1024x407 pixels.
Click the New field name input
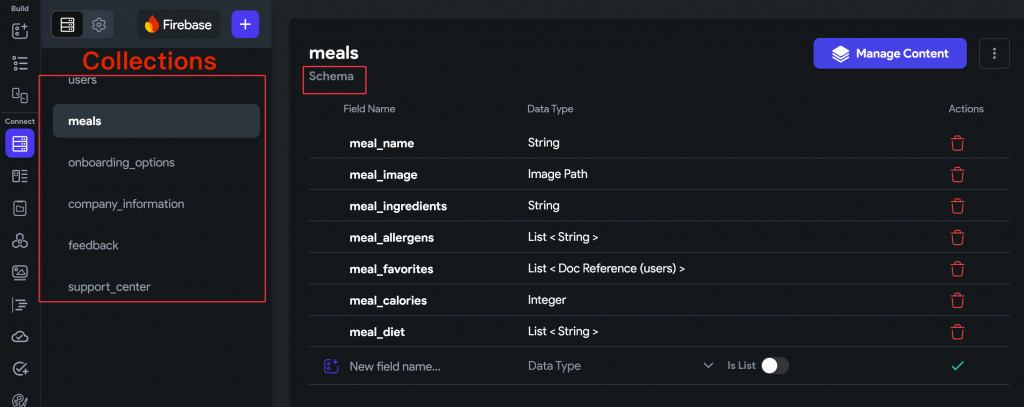(420, 366)
